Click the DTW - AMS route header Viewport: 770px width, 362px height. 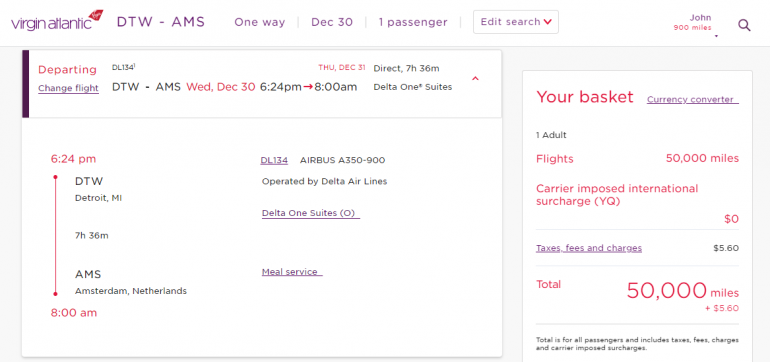coord(161,22)
